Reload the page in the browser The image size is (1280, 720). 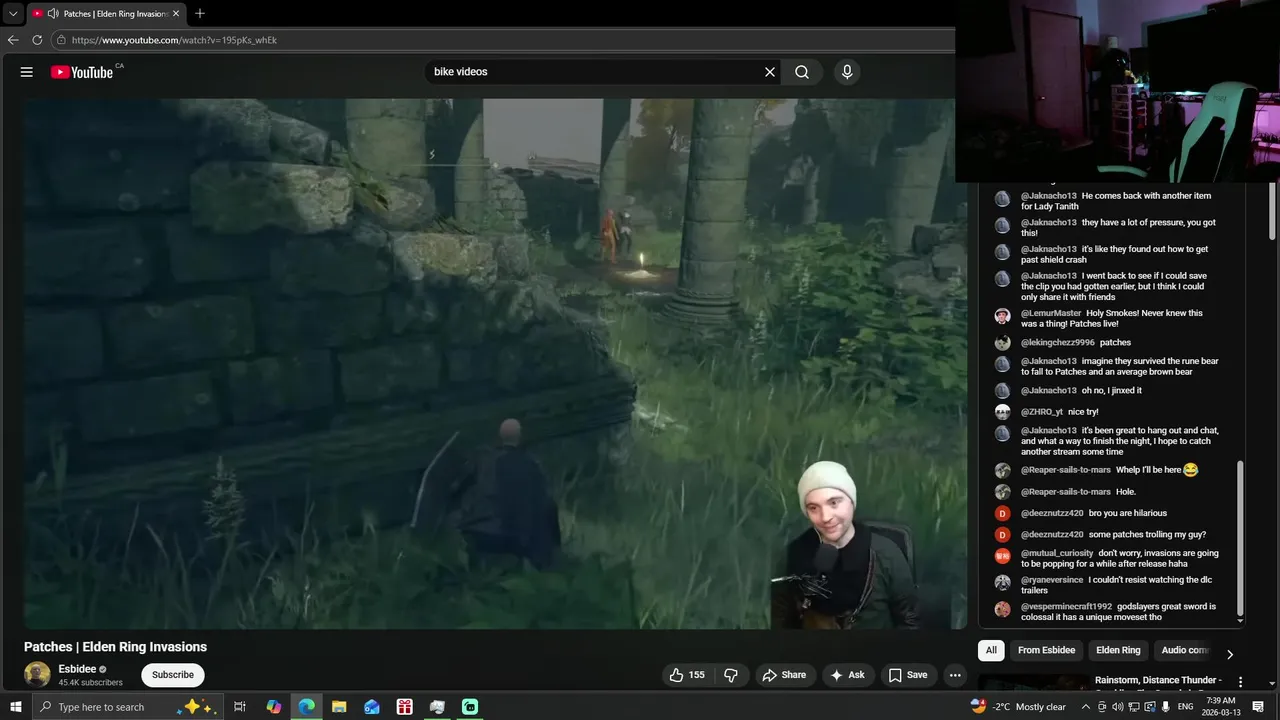click(x=37, y=40)
